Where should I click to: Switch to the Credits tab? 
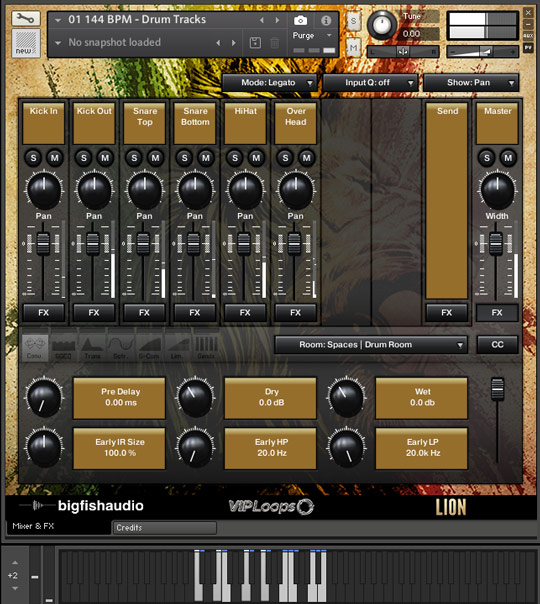pyautogui.click(x=164, y=528)
